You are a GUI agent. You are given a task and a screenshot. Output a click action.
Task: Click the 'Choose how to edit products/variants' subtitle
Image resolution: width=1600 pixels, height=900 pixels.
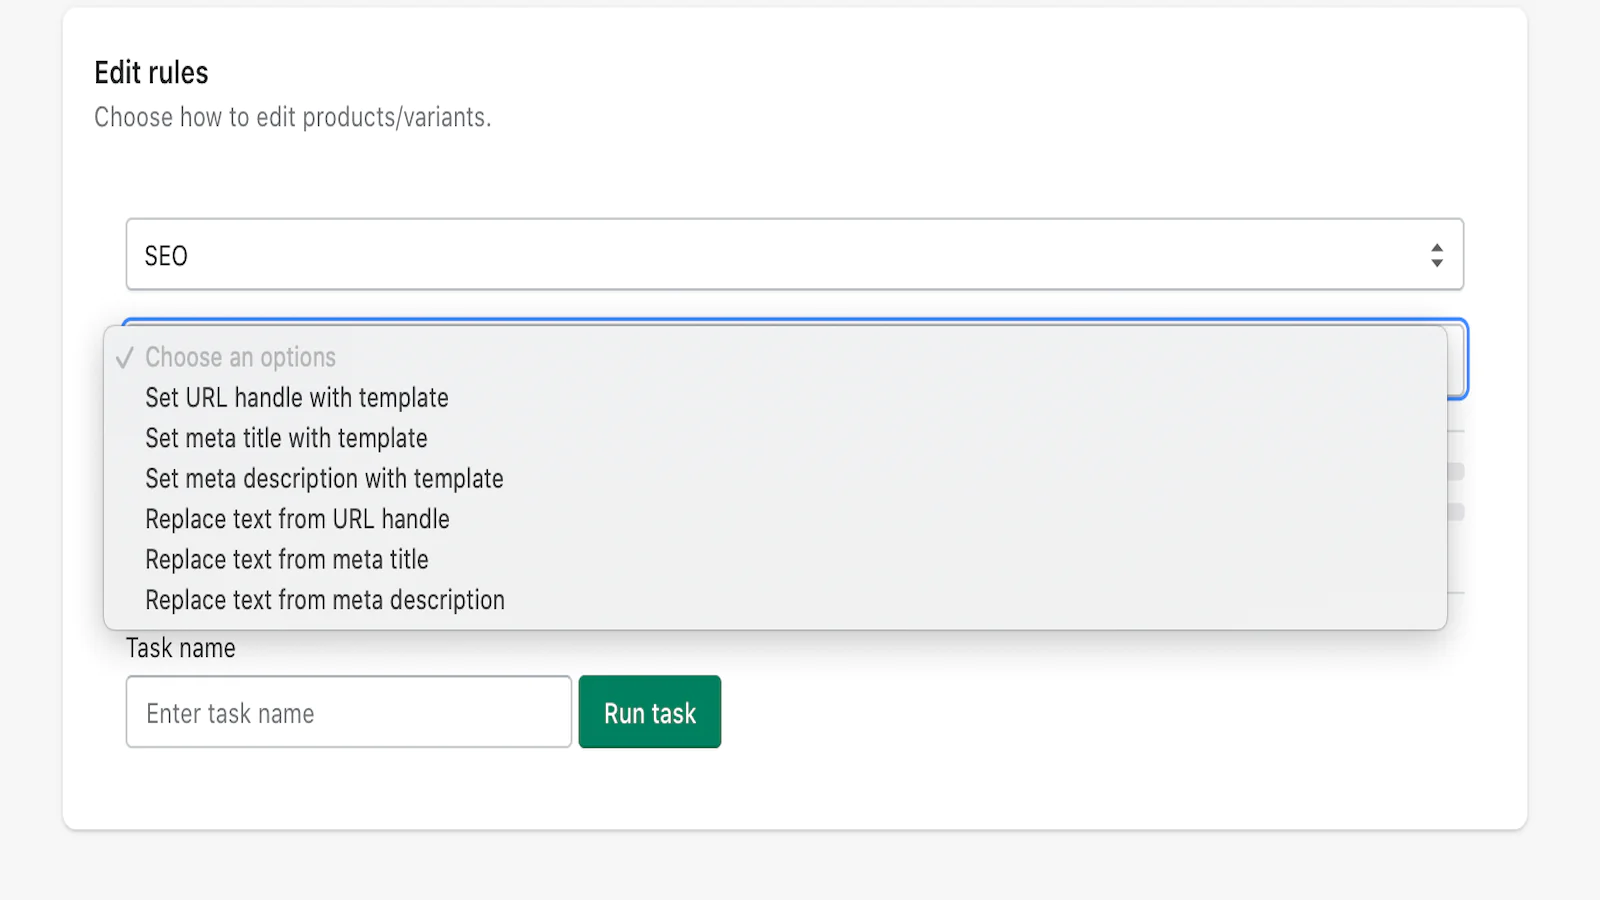coord(292,118)
